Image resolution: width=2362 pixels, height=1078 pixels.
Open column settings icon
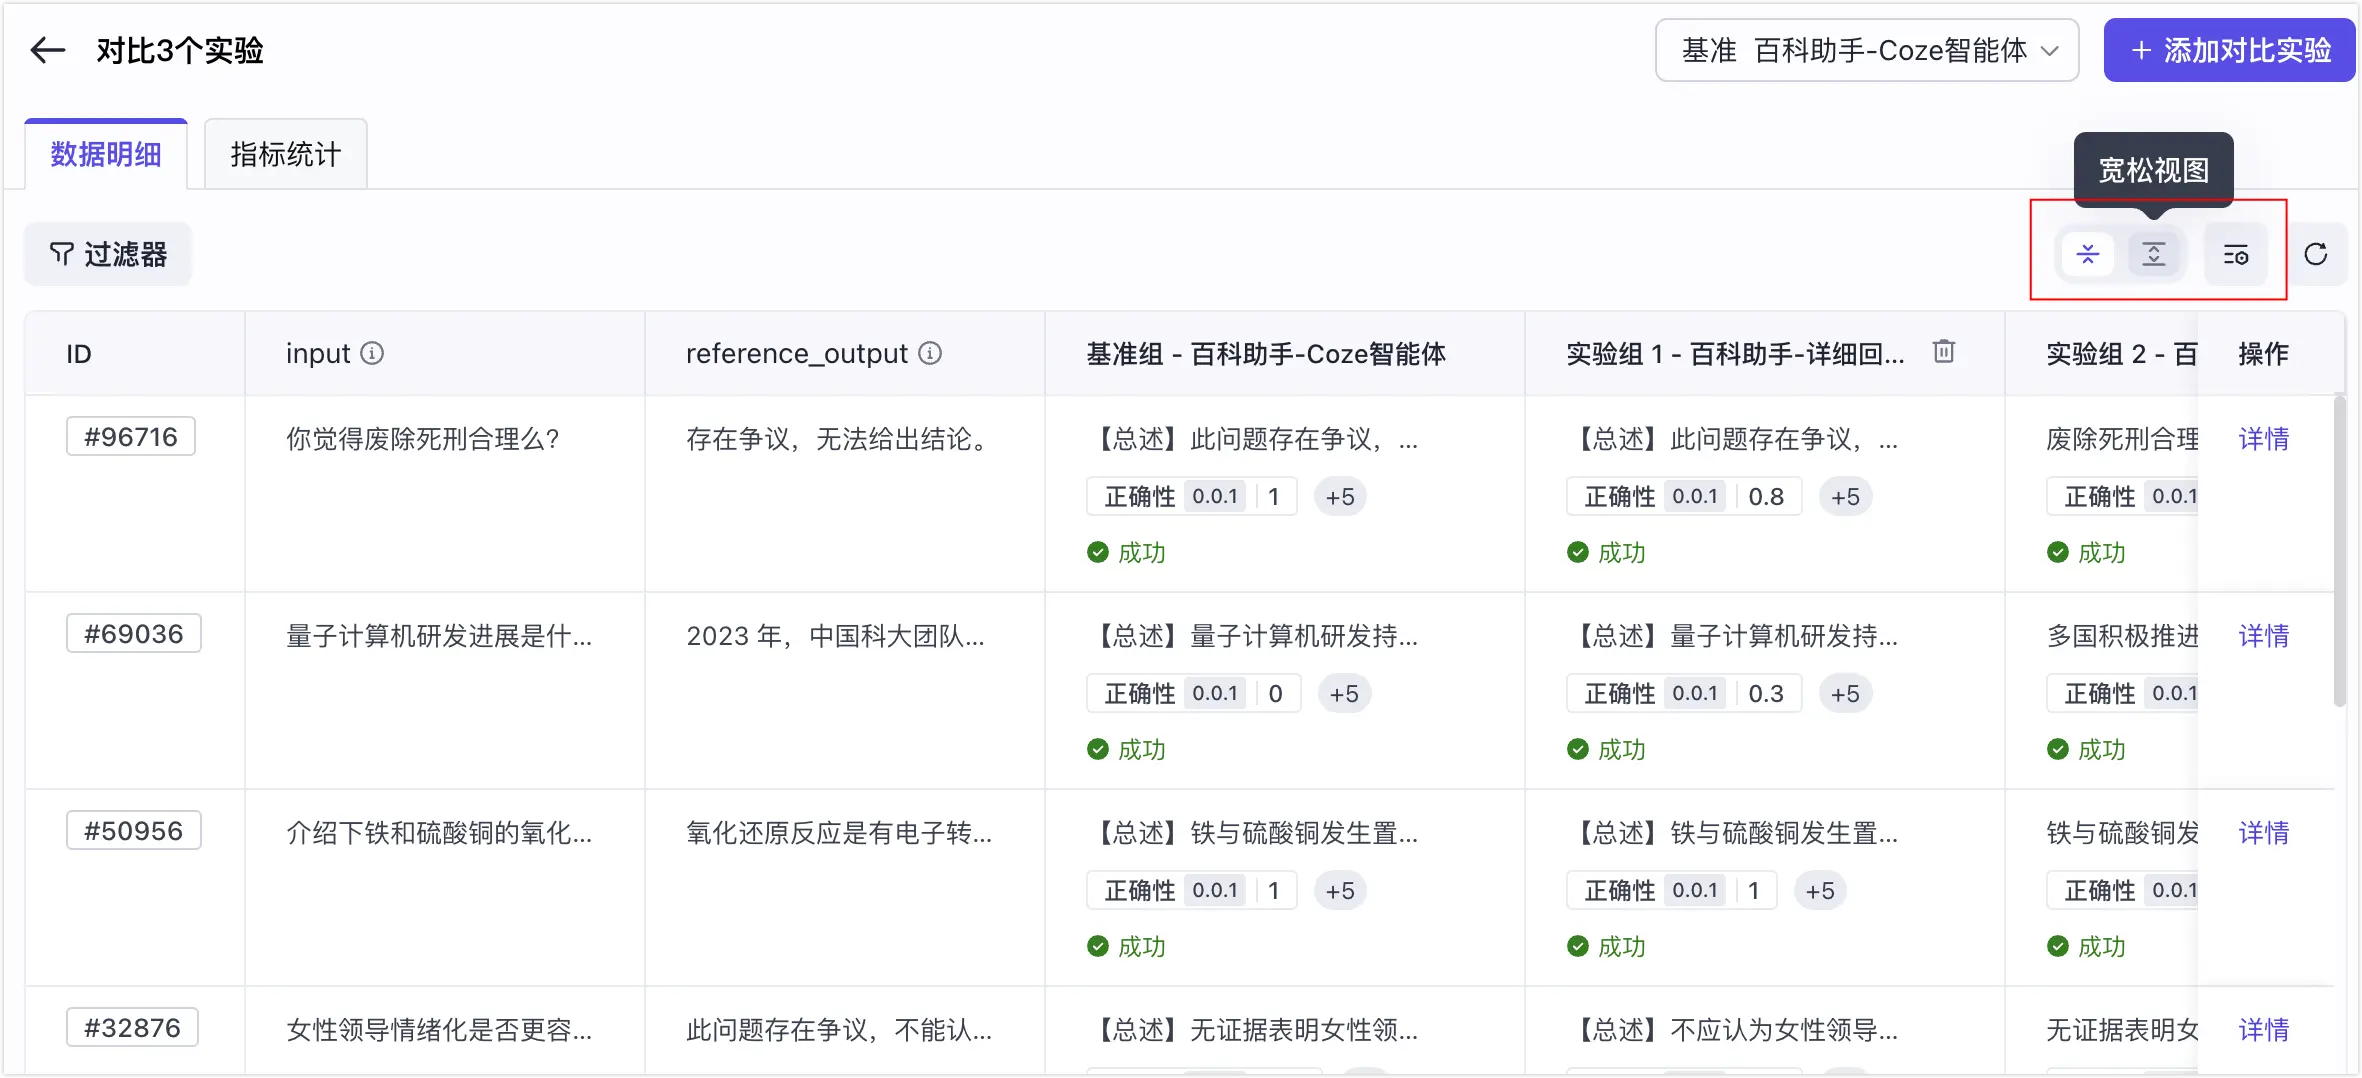2236,254
